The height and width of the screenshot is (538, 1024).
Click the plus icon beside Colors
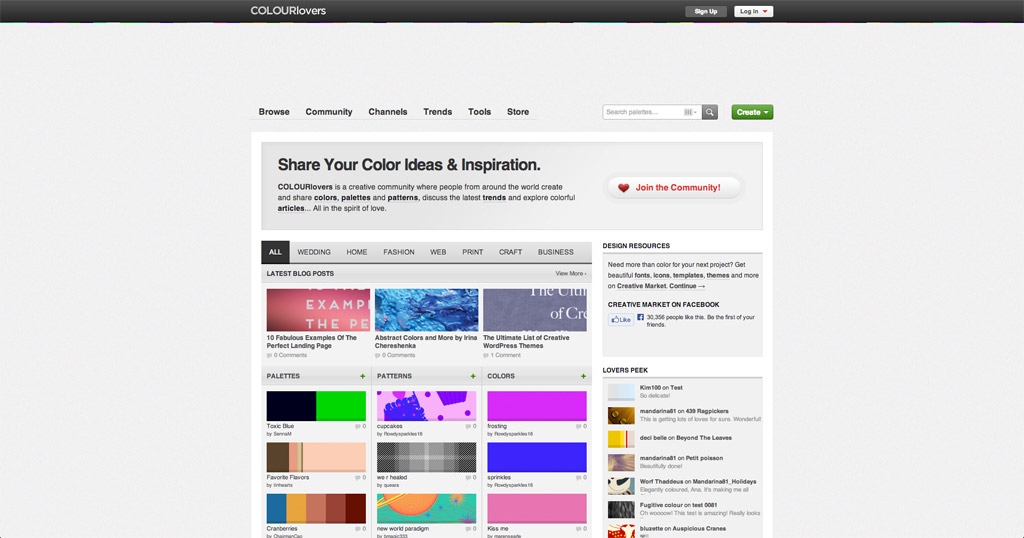pos(583,376)
